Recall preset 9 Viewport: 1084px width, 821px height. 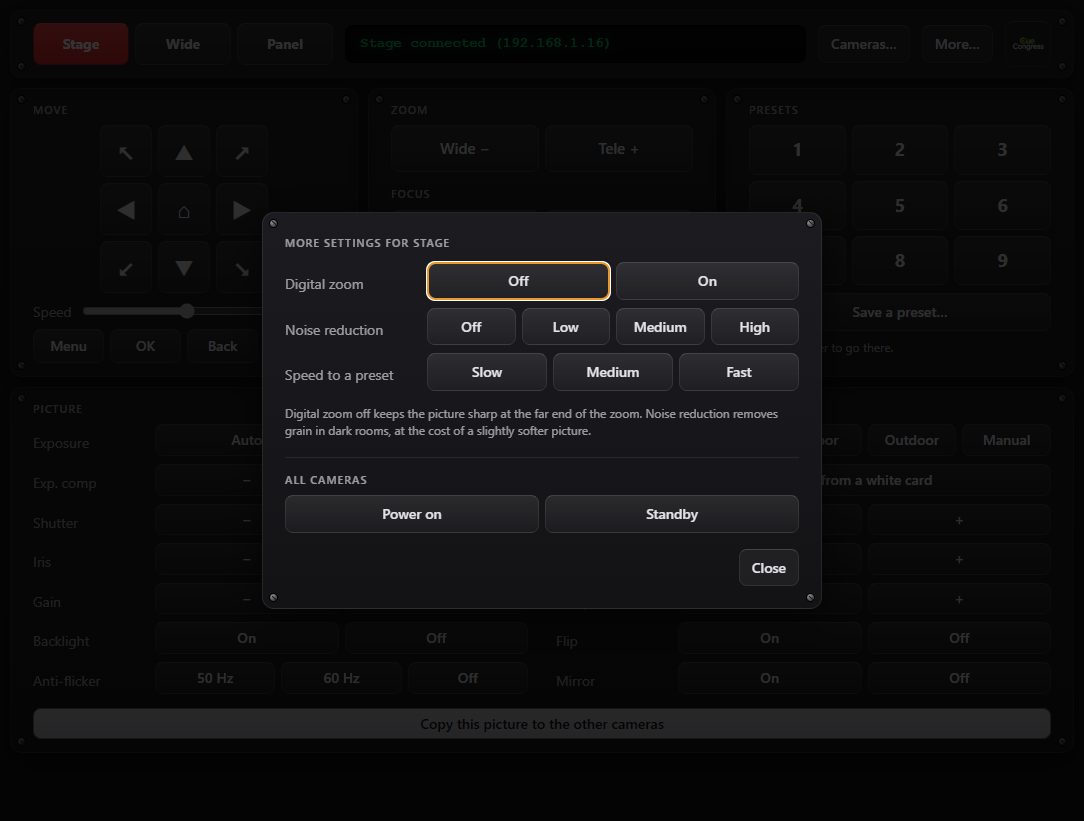click(x=1002, y=261)
